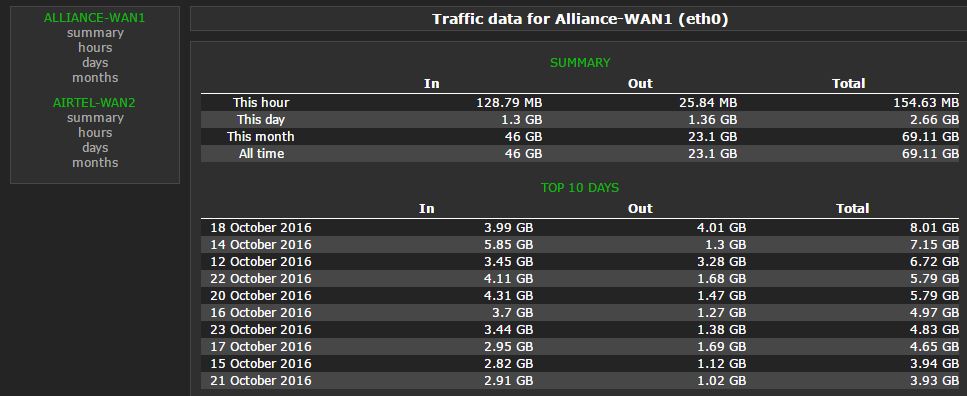View days under ALLIANCE-WAN1
The image size is (967, 396).
[x=95, y=62]
